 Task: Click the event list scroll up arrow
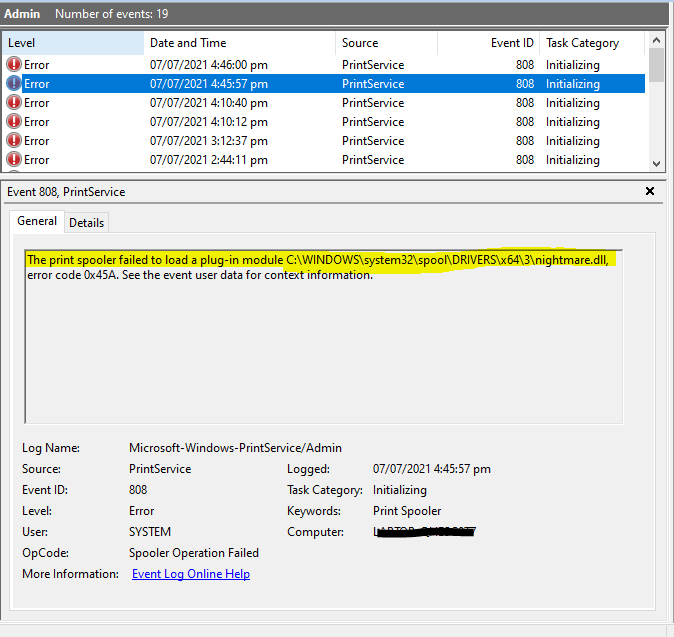[x=656, y=40]
